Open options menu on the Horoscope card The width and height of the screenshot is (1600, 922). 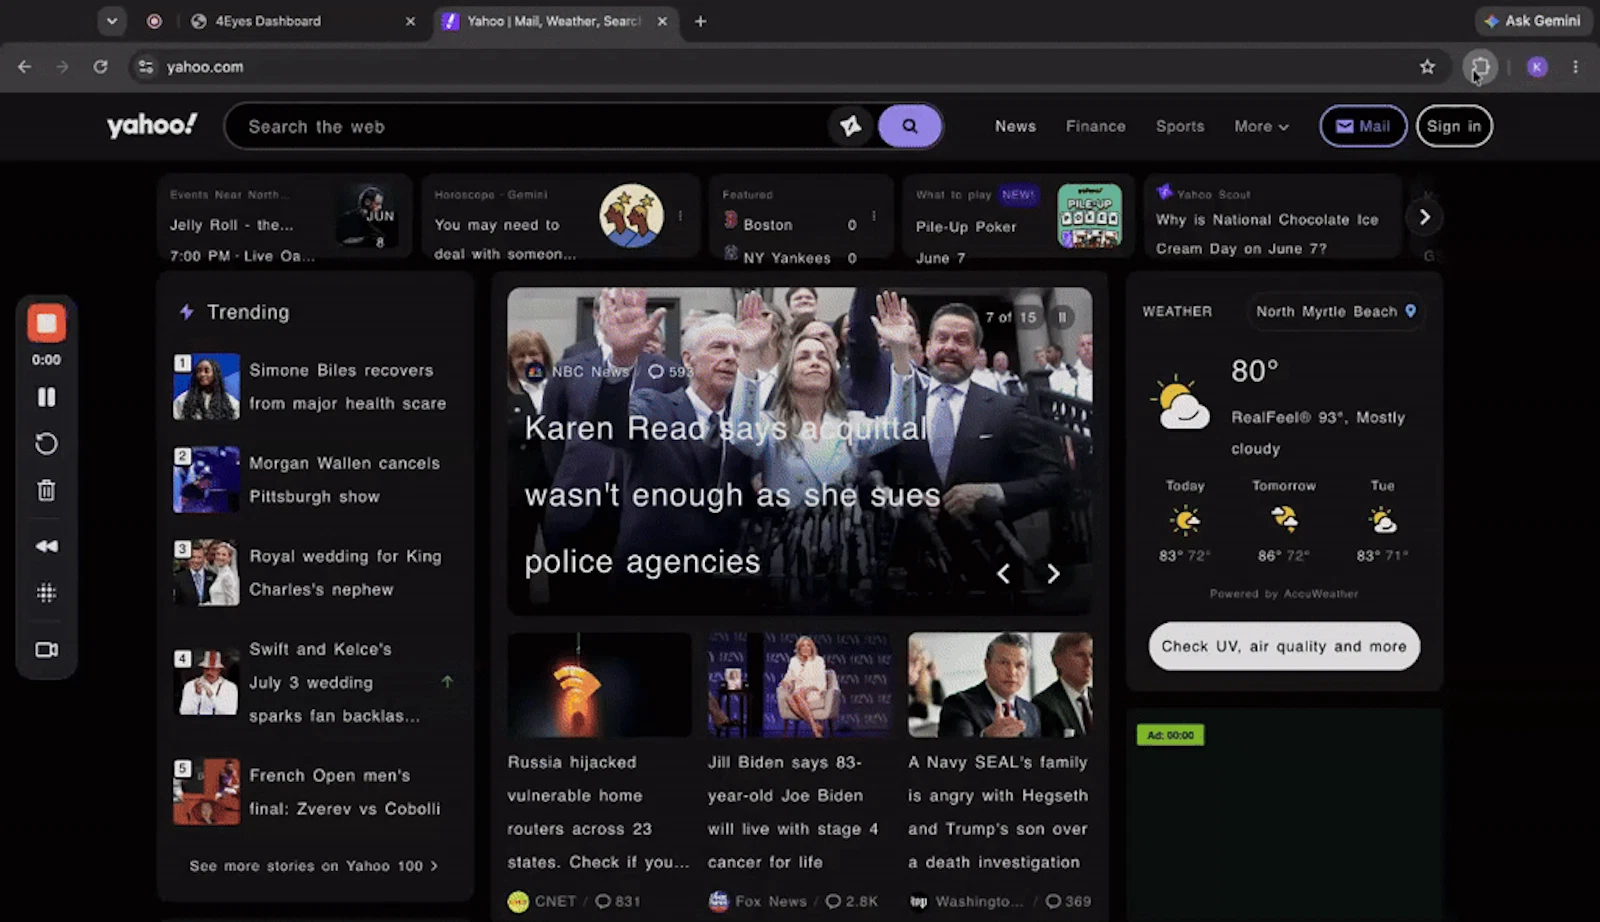pyautogui.click(x=680, y=216)
